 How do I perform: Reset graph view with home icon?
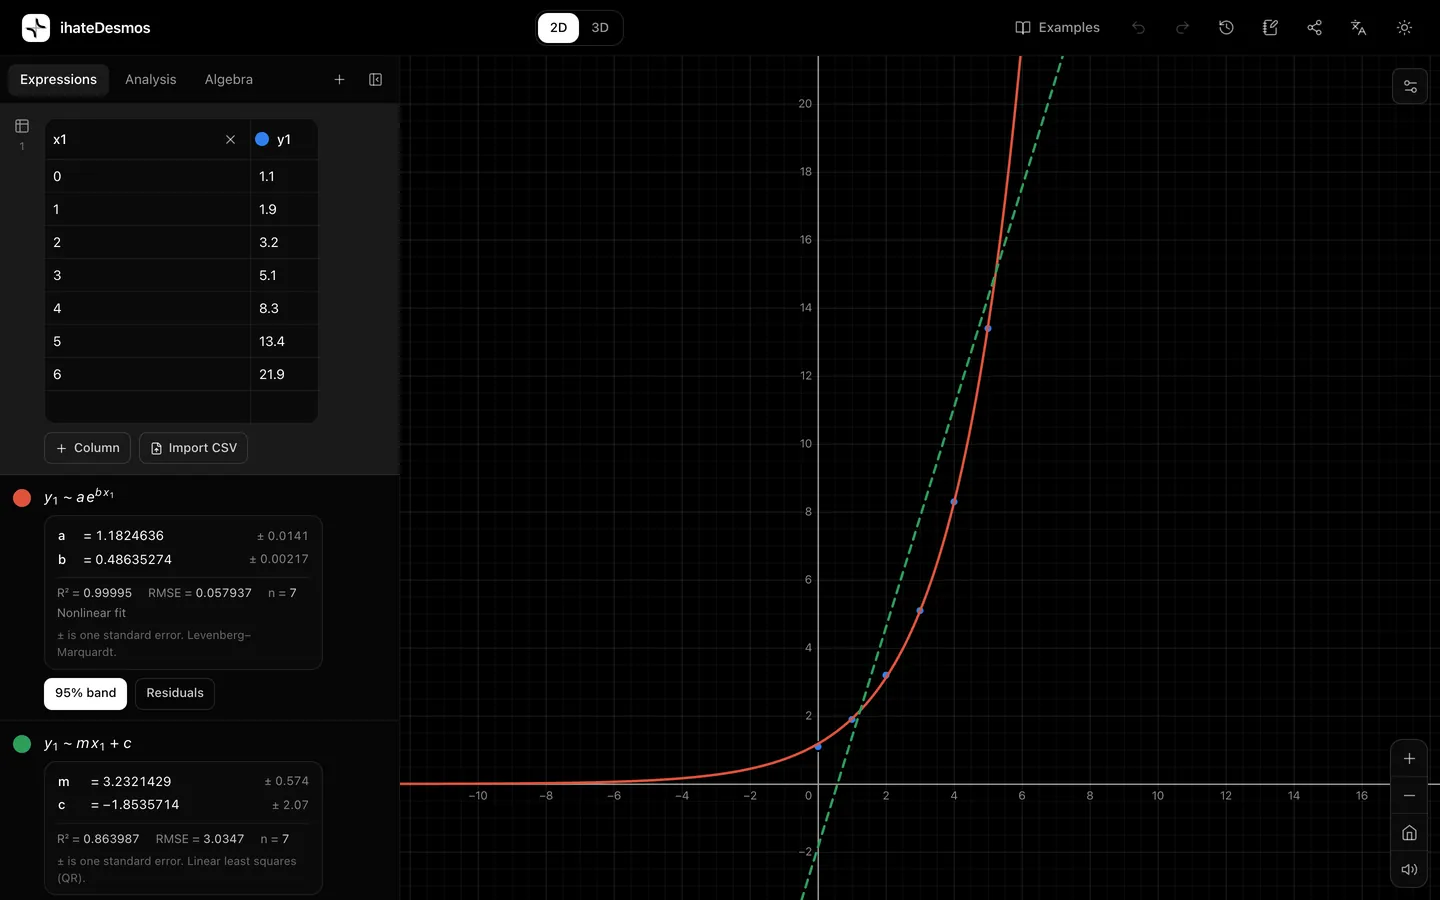pos(1409,833)
